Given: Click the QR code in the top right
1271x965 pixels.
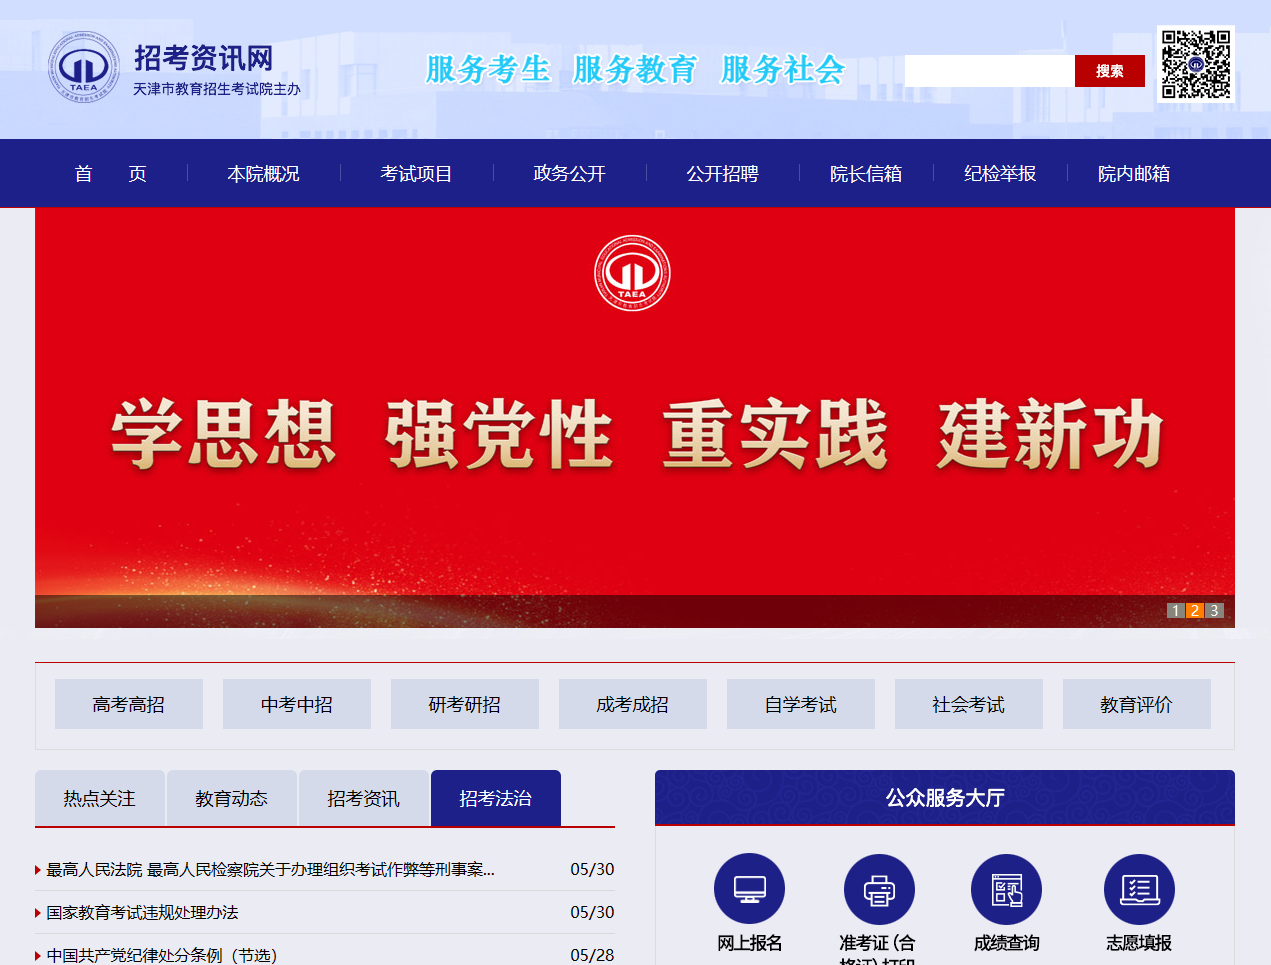Looking at the screenshot, I should (1196, 64).
